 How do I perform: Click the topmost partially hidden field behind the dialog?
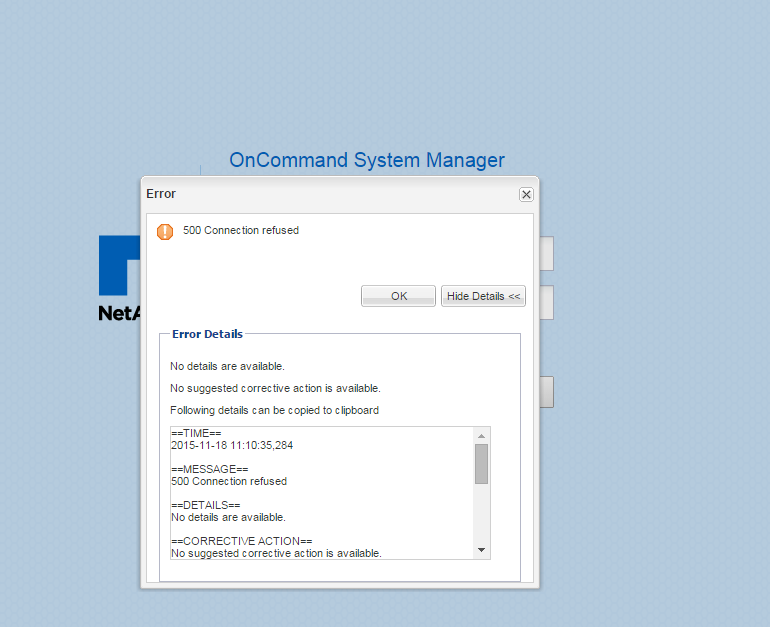click(x=546, y=254)
